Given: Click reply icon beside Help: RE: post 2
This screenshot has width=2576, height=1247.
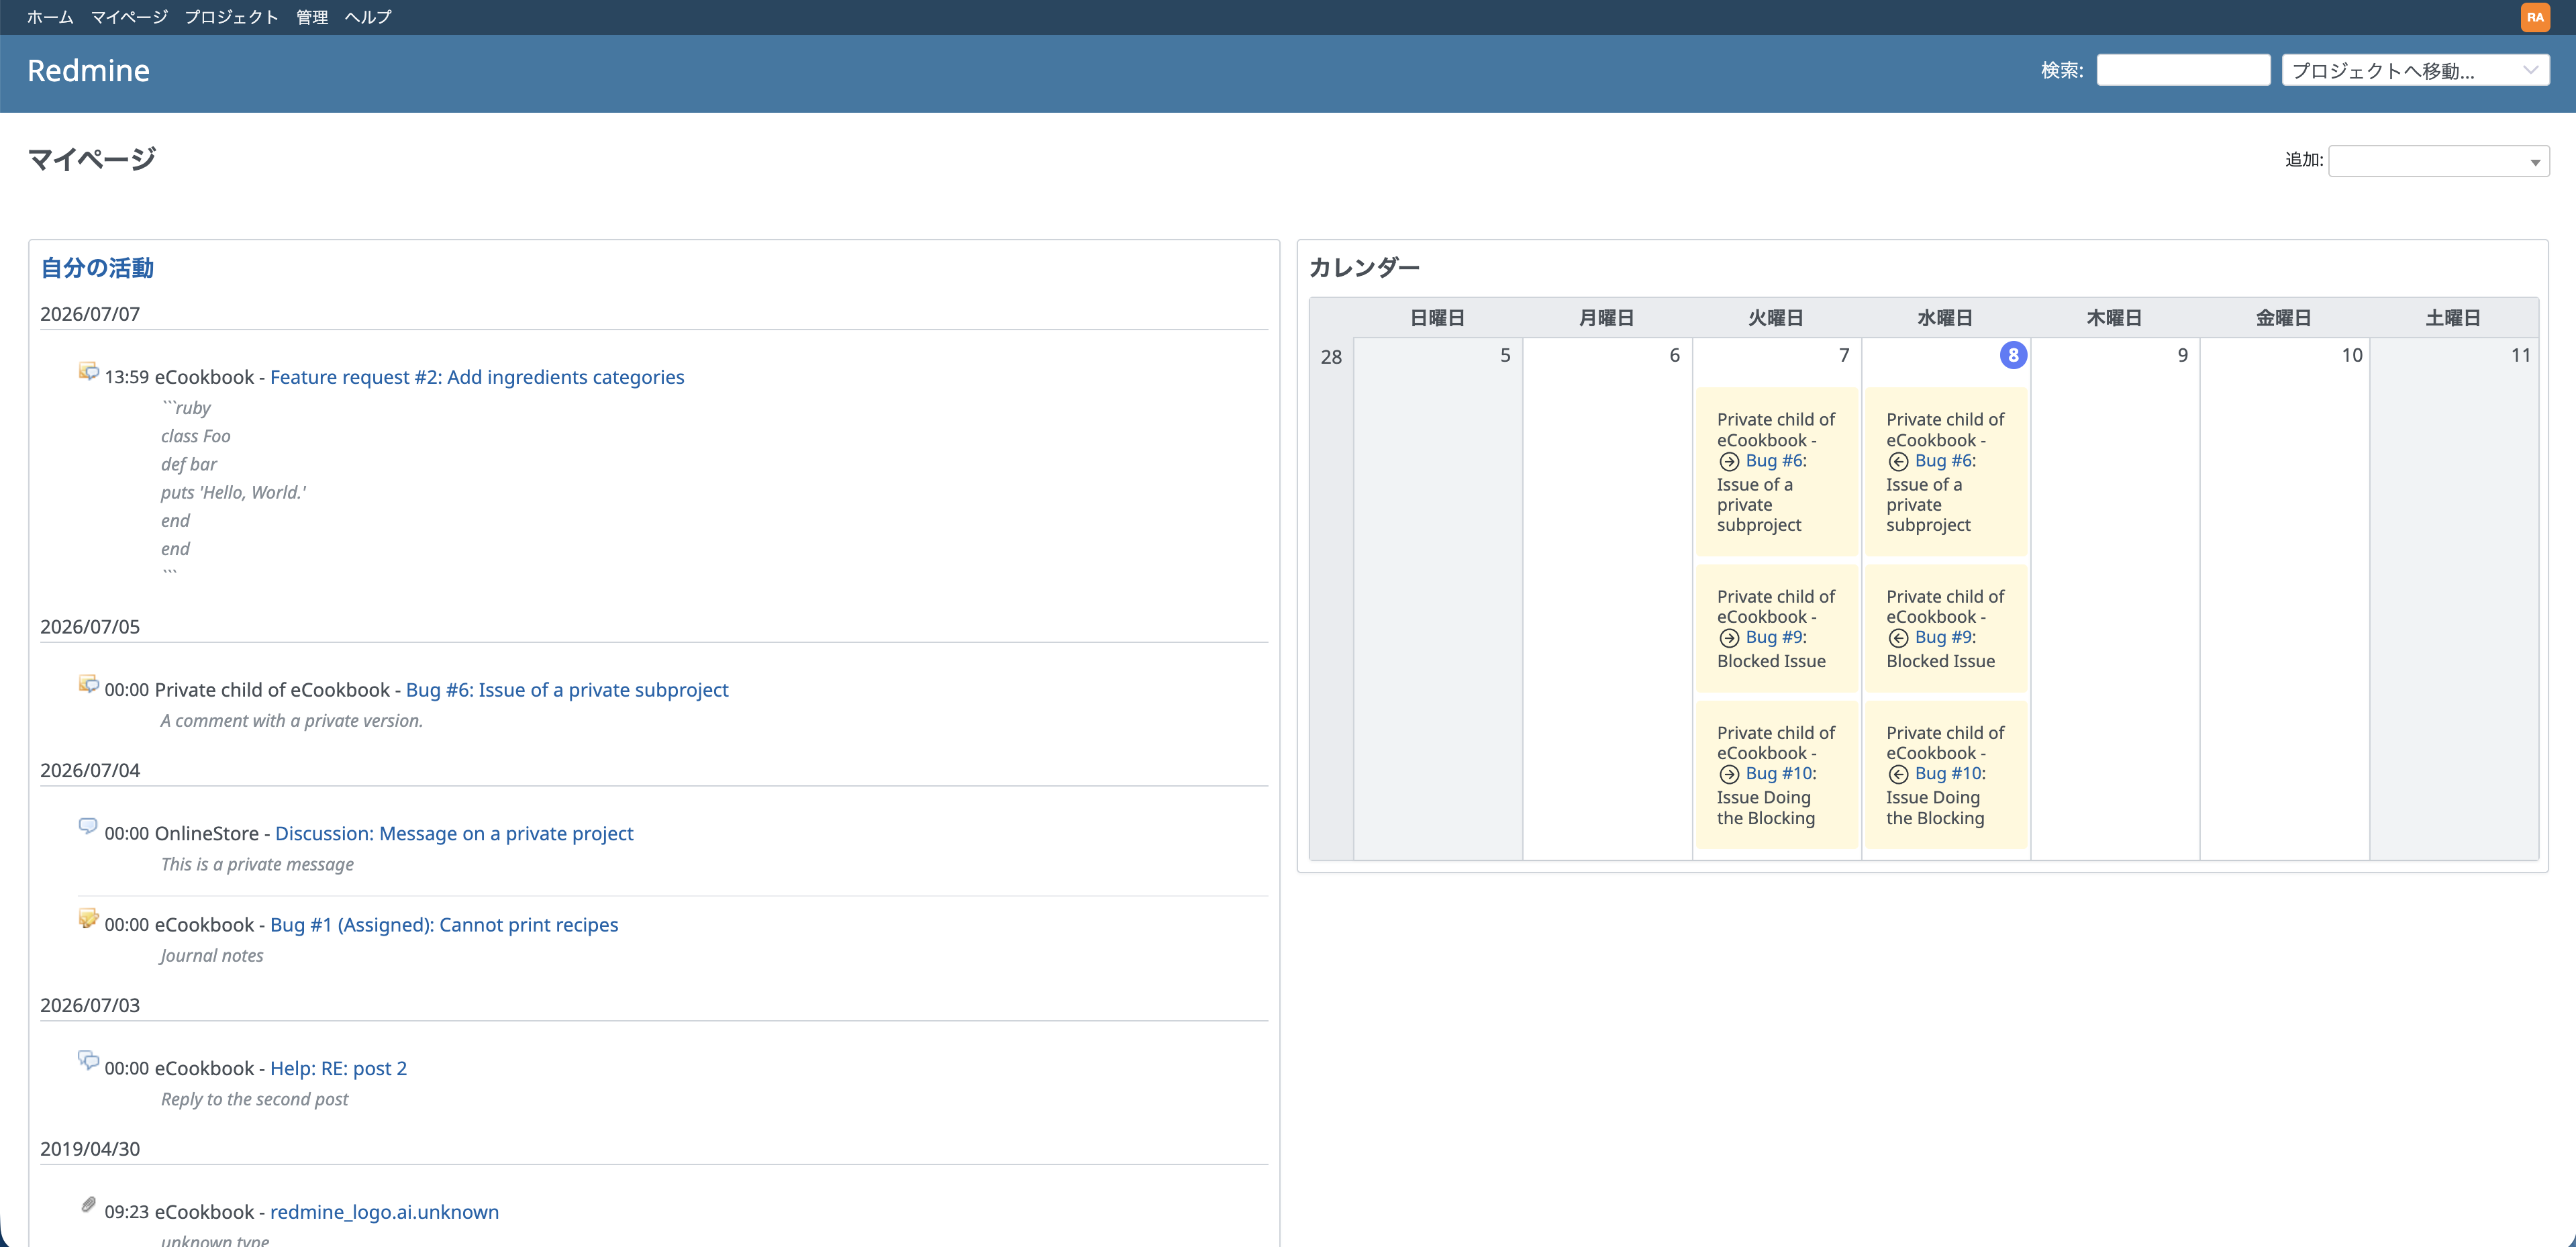Looking at the screenshot, I should [x=89, y=1061].
